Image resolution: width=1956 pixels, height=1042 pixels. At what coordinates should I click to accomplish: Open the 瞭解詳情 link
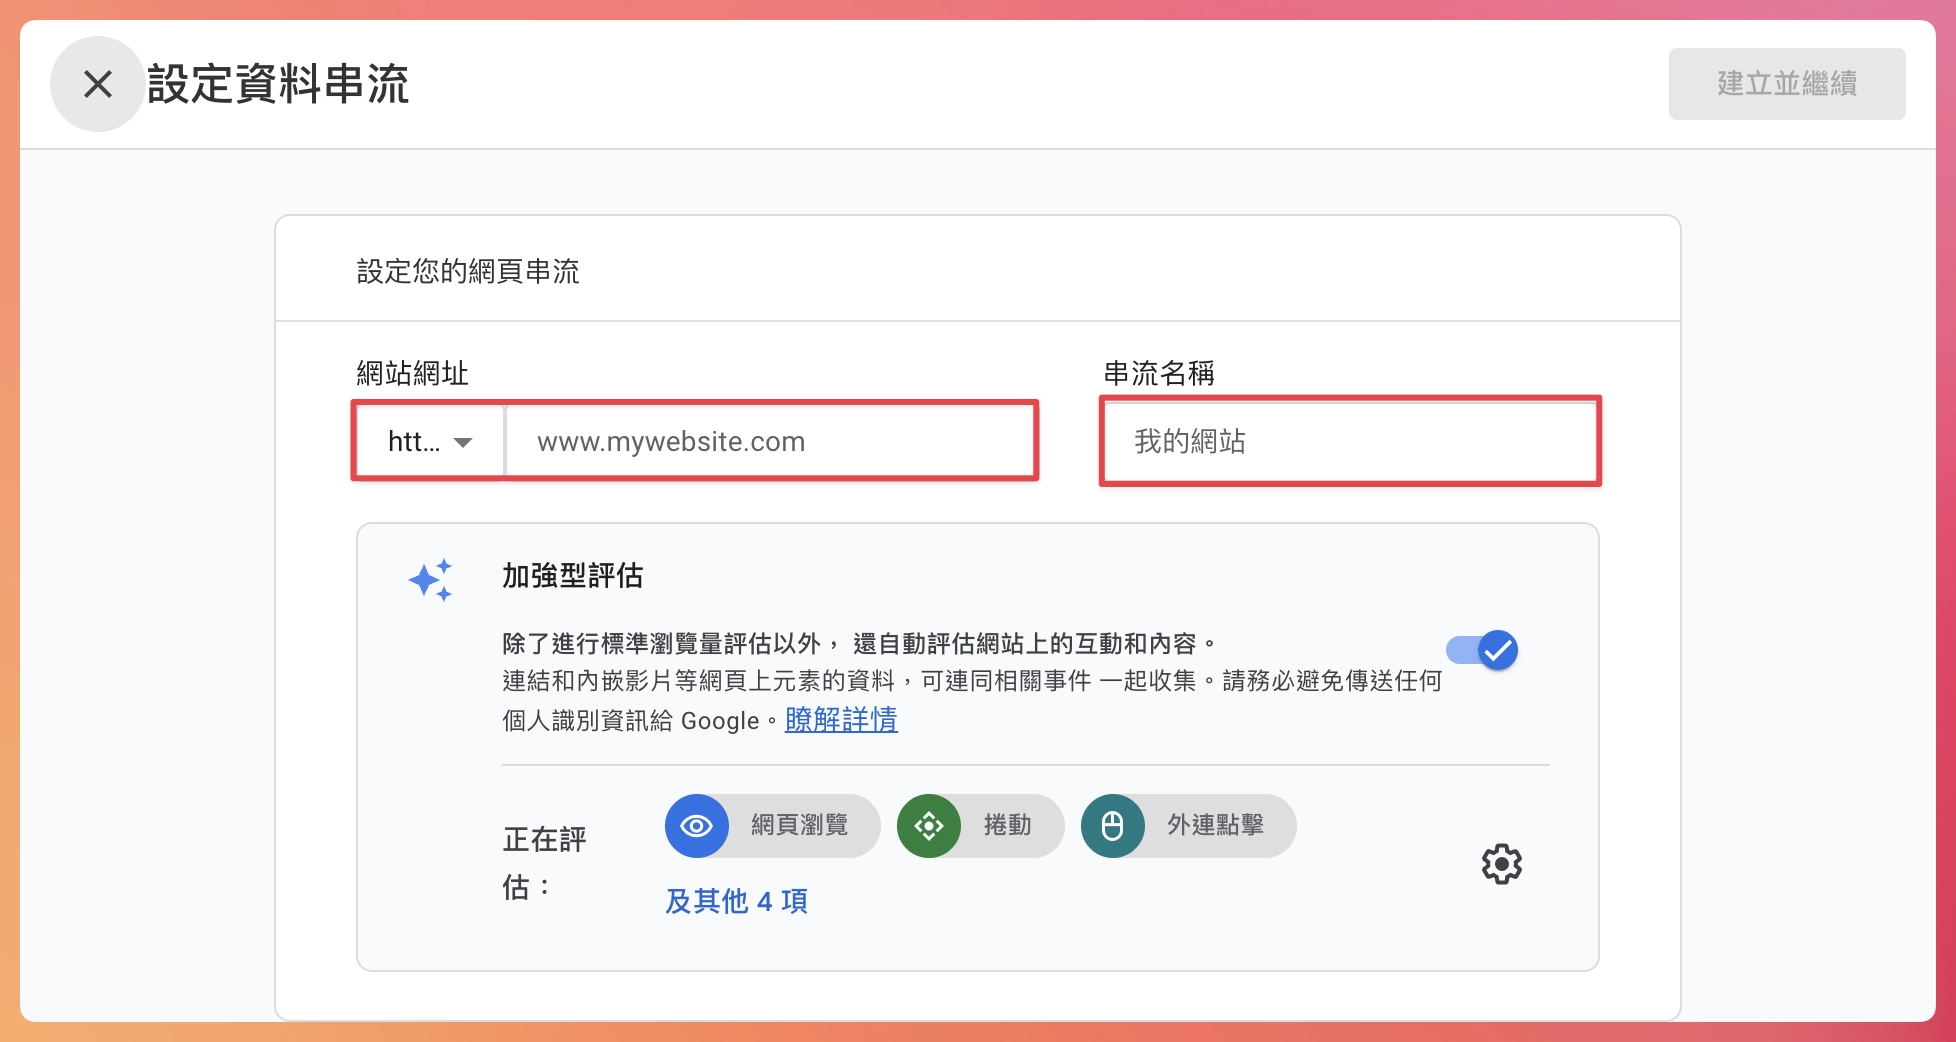[x=840, y=720]
